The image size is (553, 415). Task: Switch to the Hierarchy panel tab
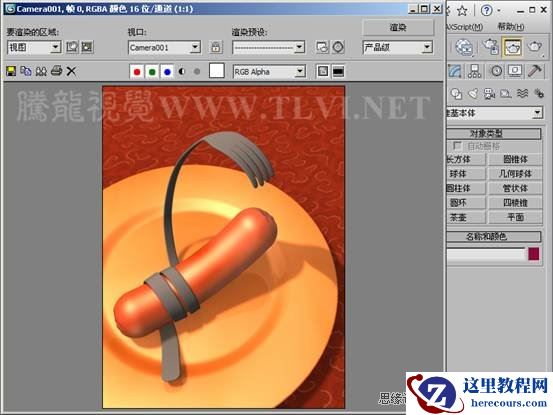475,71
